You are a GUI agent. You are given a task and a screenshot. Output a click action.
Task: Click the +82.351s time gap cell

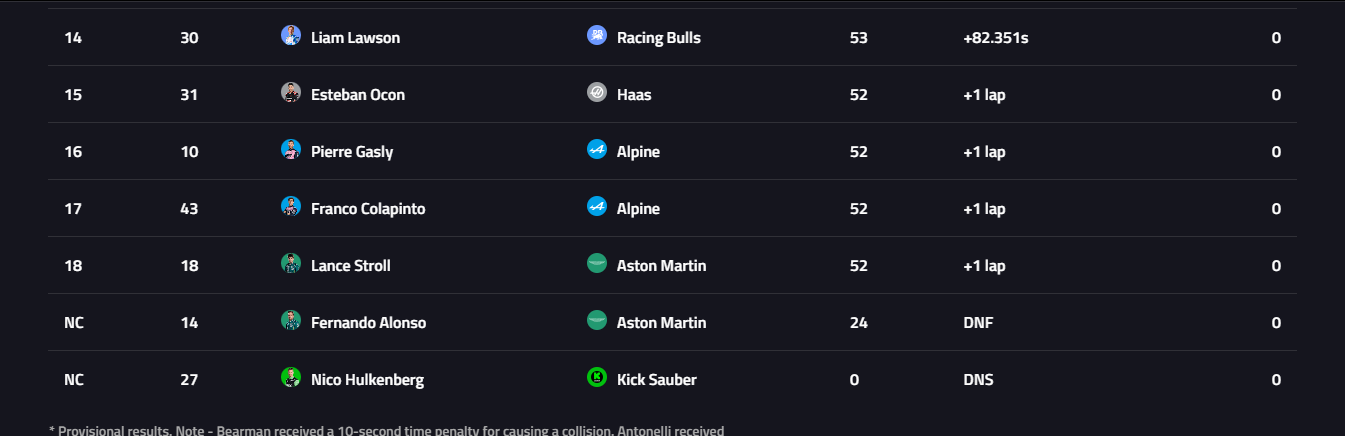995,38
